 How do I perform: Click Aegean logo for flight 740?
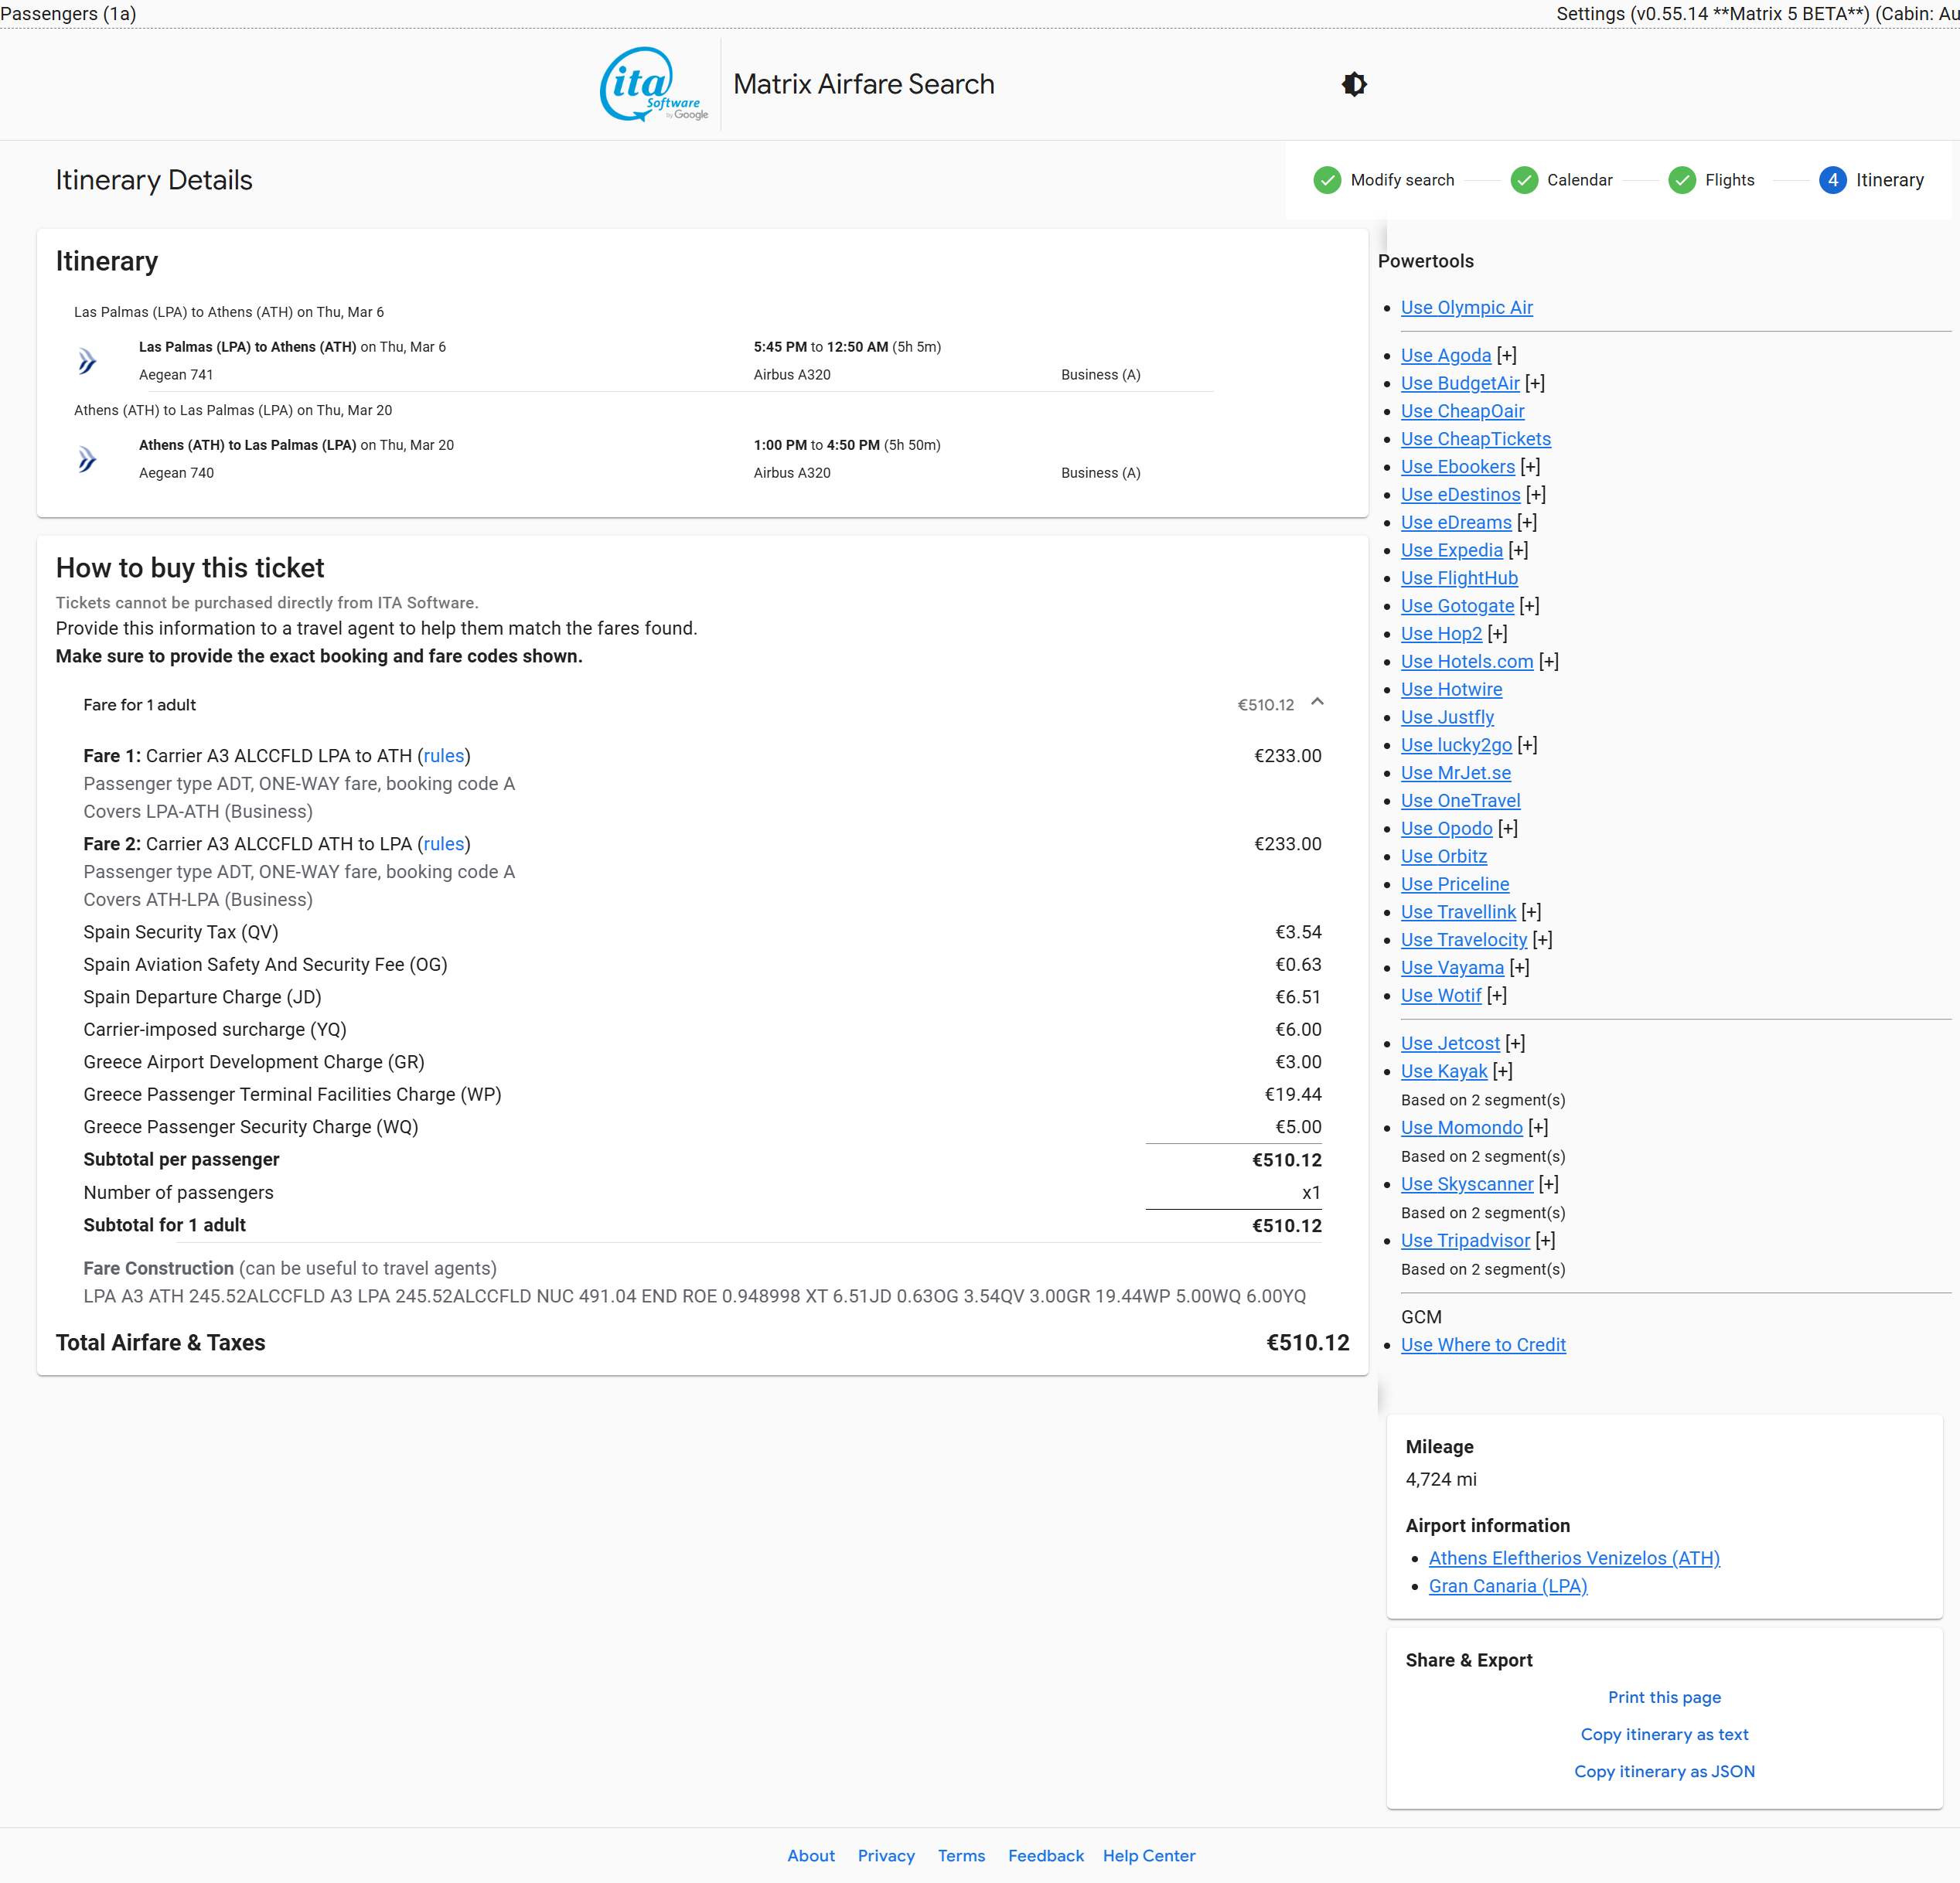(x=88, y=459)
